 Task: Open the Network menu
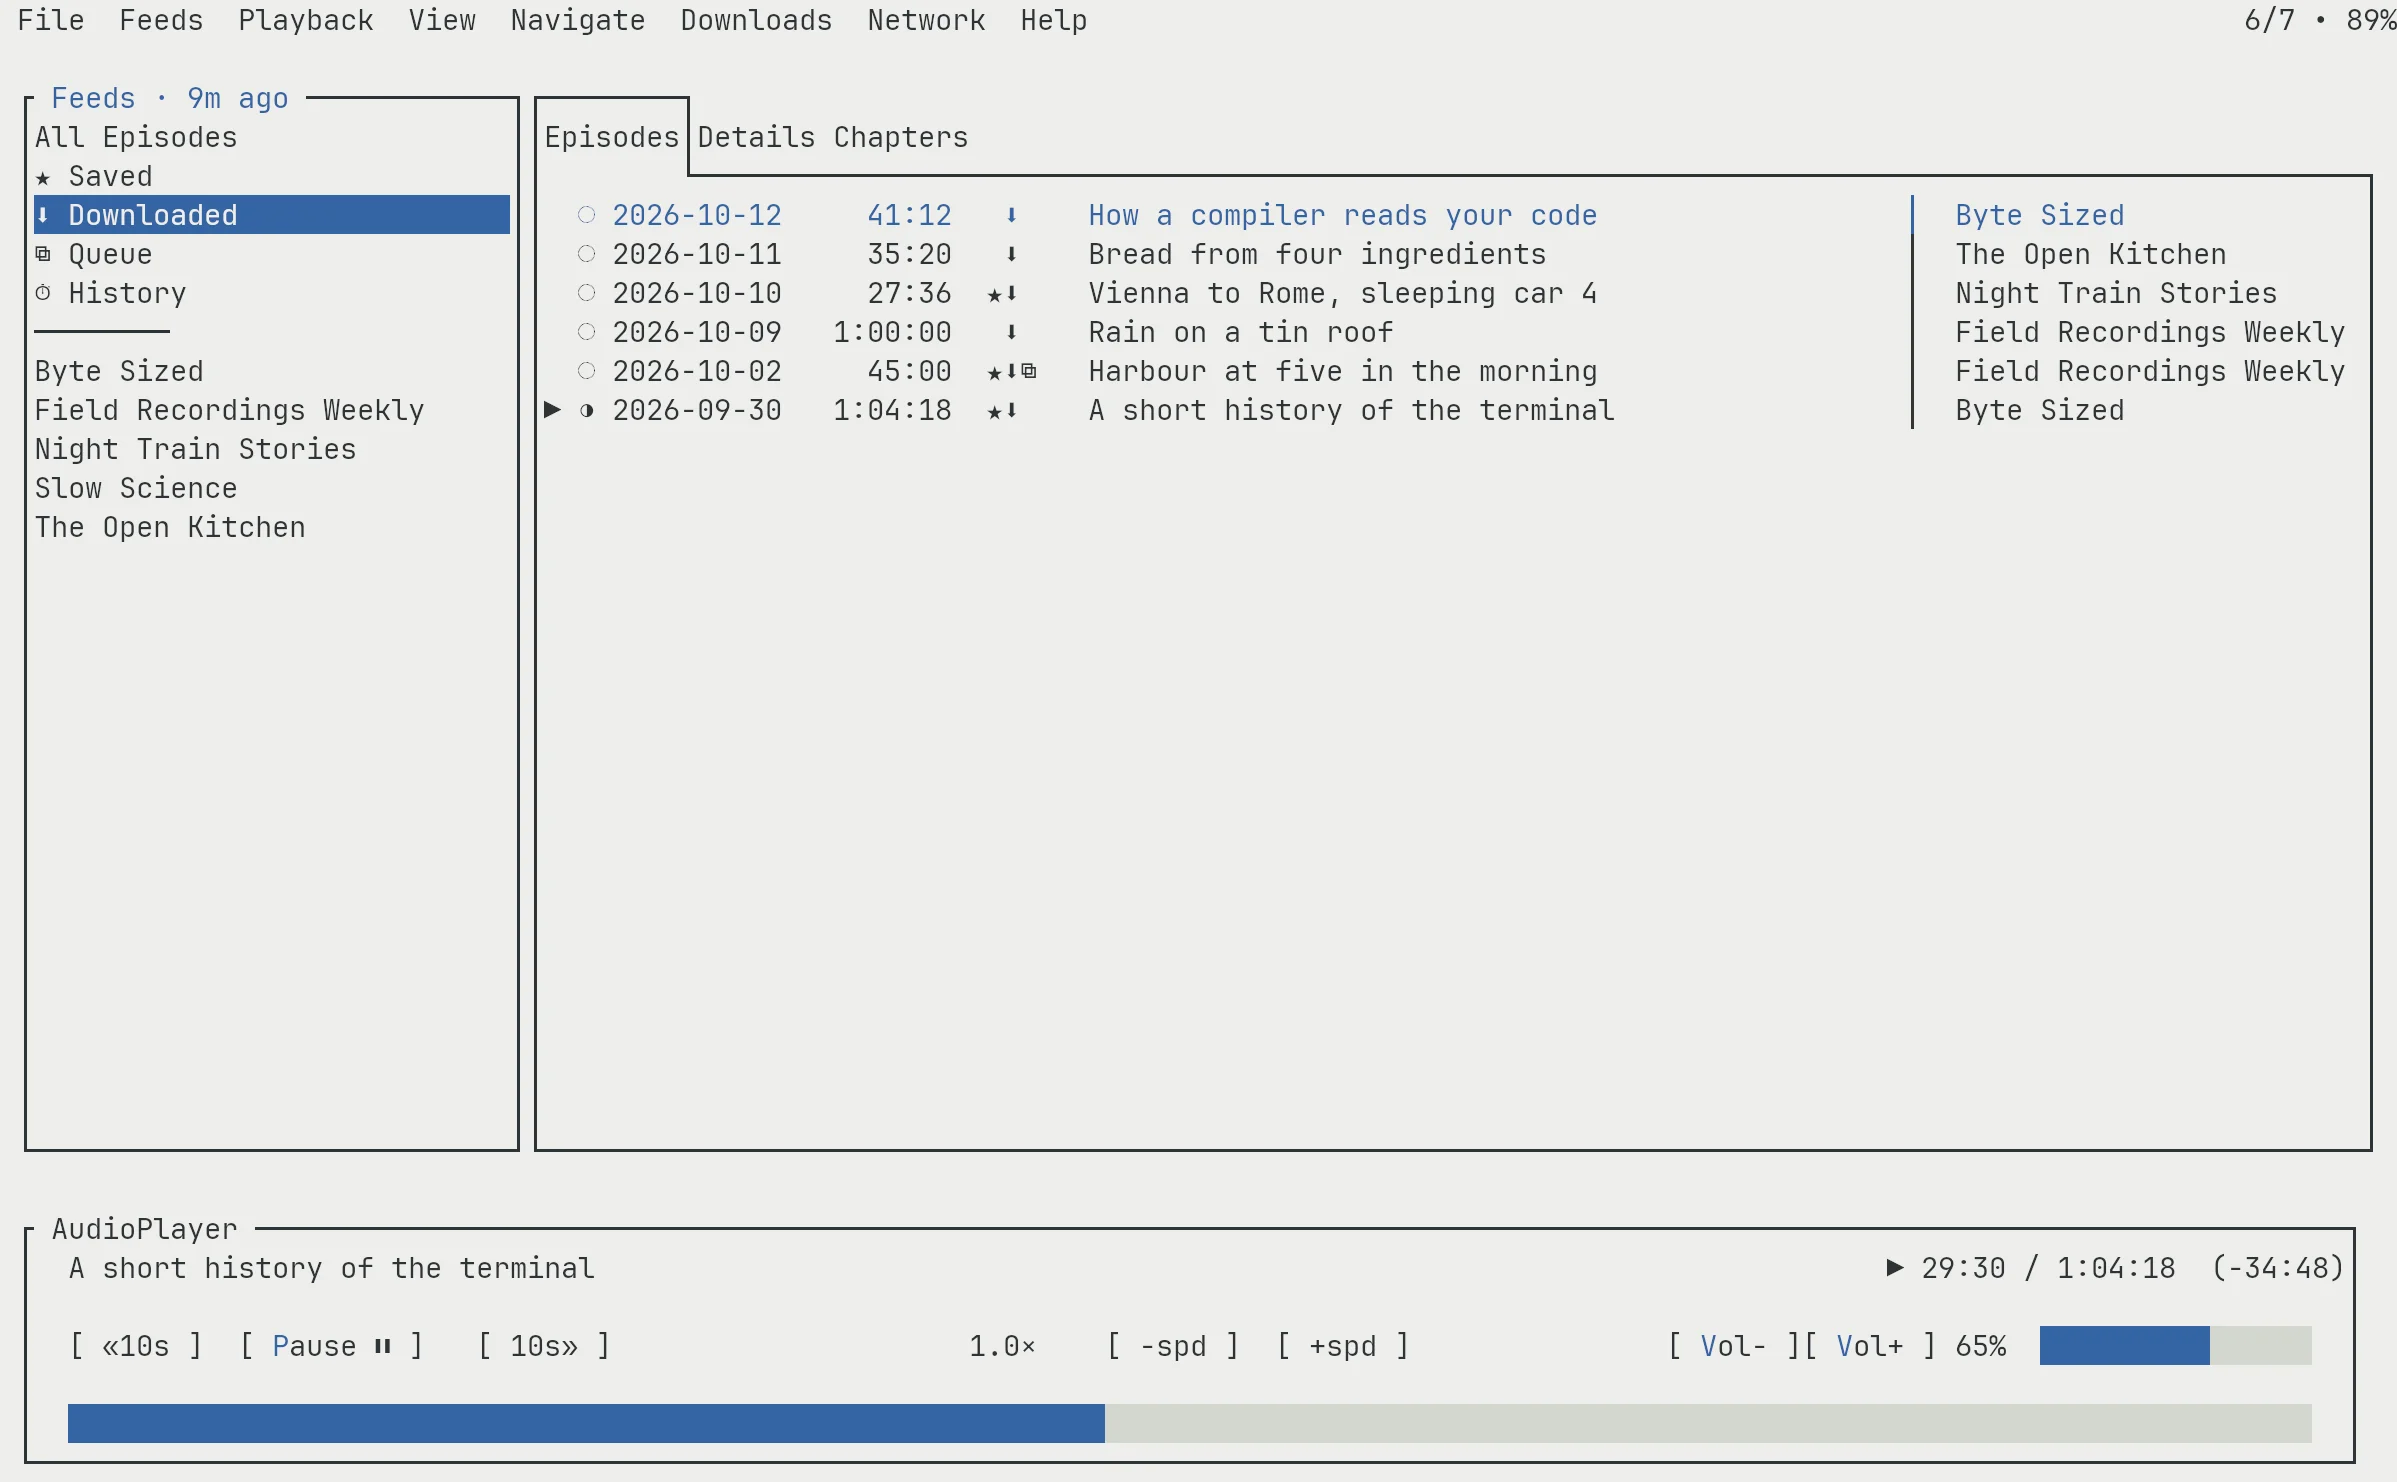coord(926,20)
